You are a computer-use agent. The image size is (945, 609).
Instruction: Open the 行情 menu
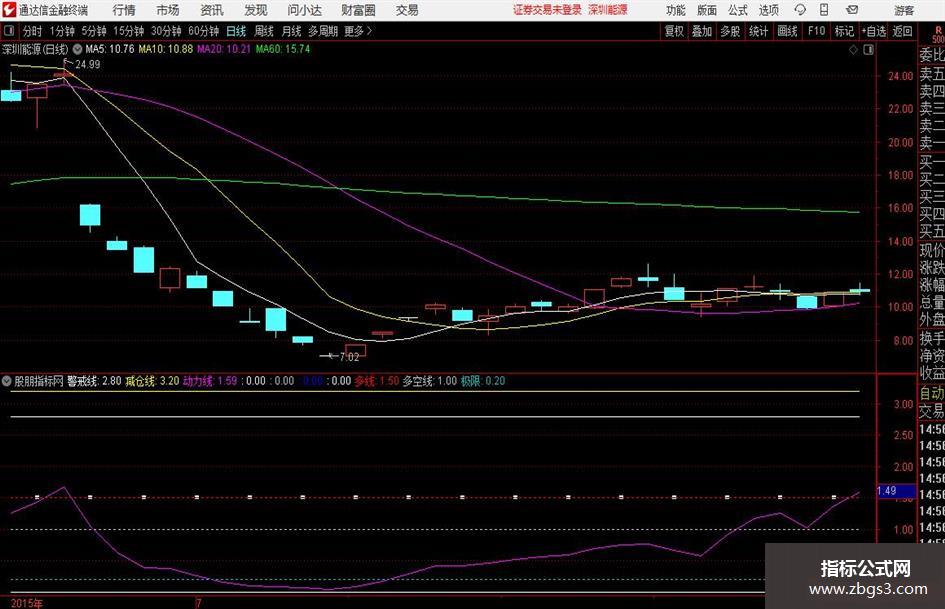(124, 10)
